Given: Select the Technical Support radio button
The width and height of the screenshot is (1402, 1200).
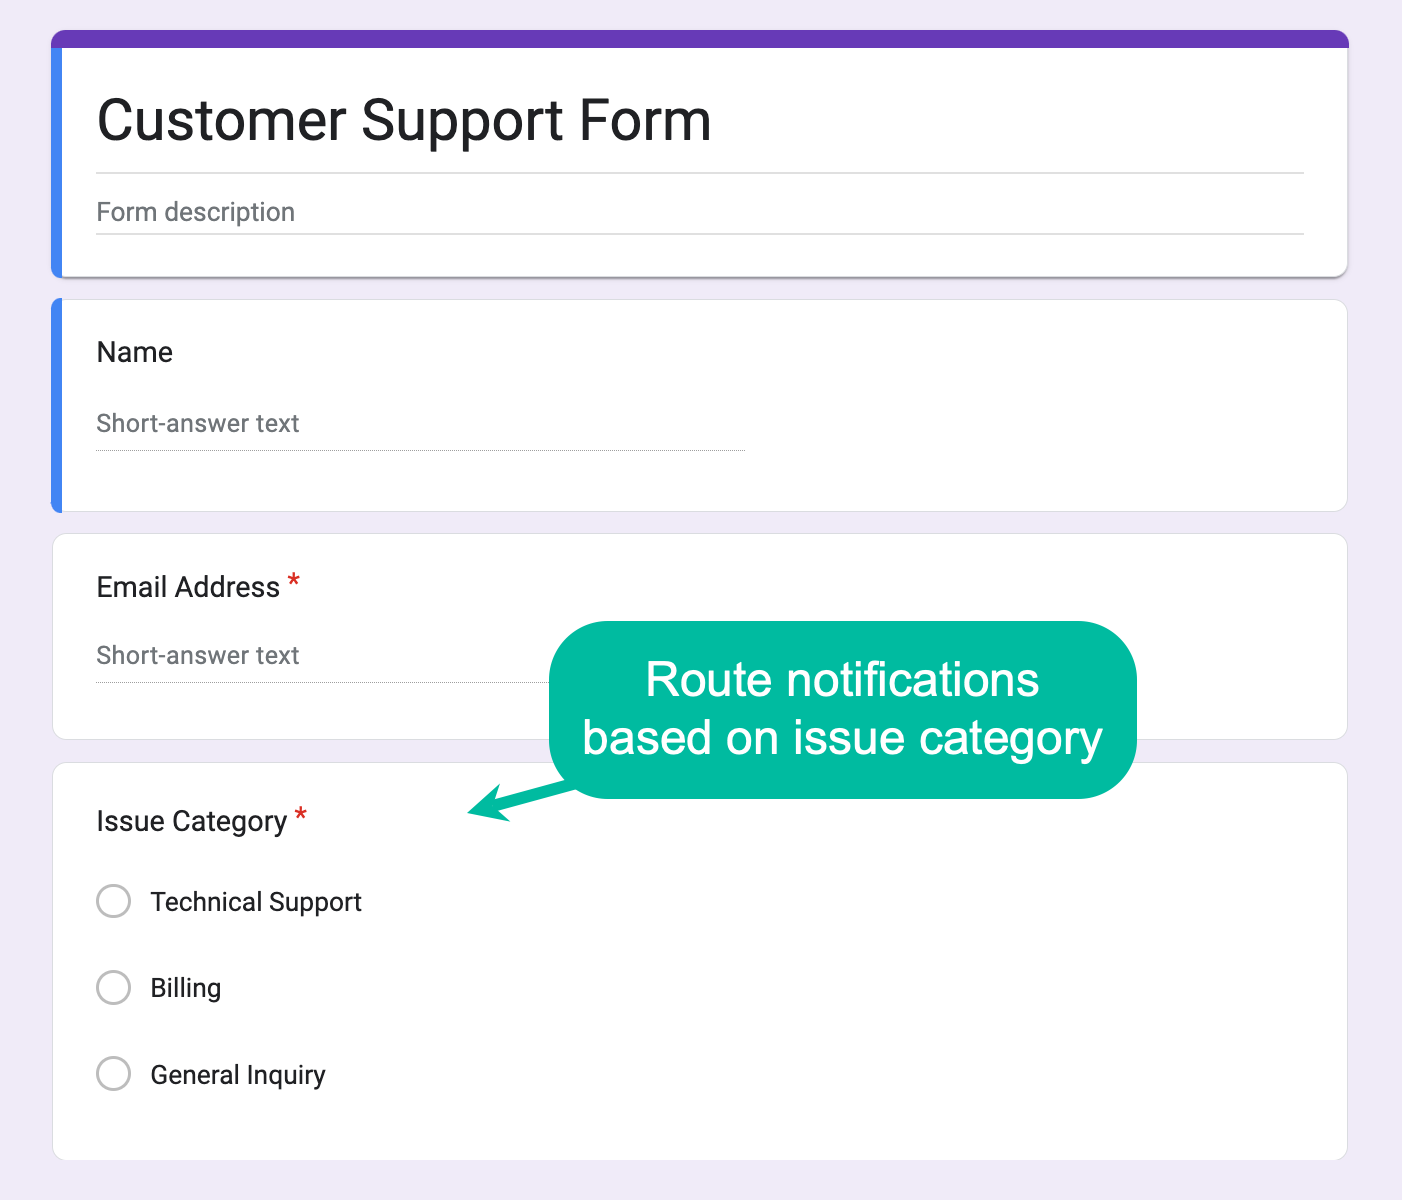Looking at the screenshot, I should point(114,901).
